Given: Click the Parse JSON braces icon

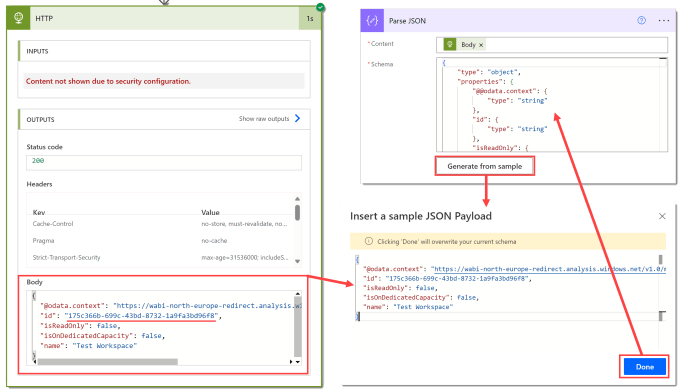Looking at the screenshot, I should 372,20.
